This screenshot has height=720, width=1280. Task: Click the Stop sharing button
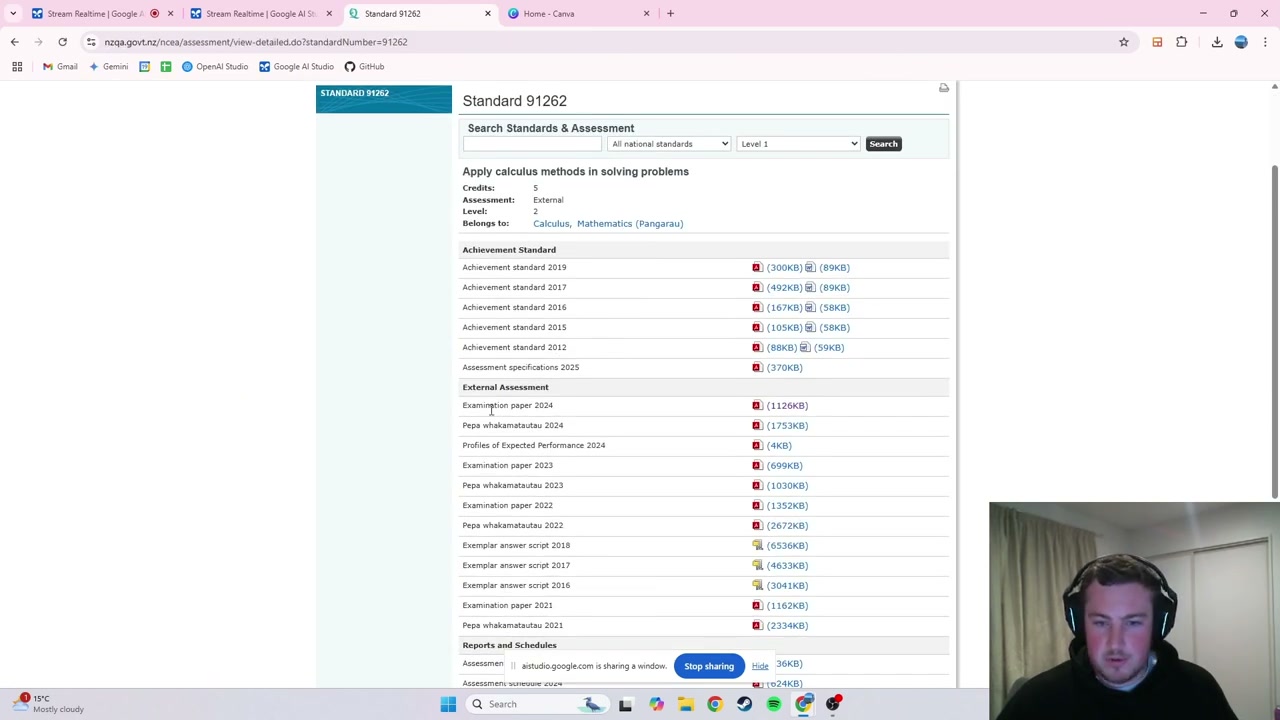tap(709, 666)
